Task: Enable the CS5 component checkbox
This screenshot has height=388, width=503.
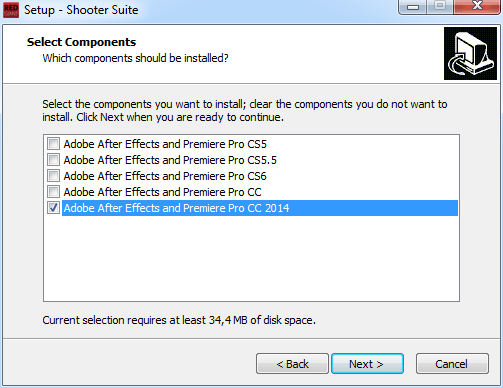Action: pos(53,144)
